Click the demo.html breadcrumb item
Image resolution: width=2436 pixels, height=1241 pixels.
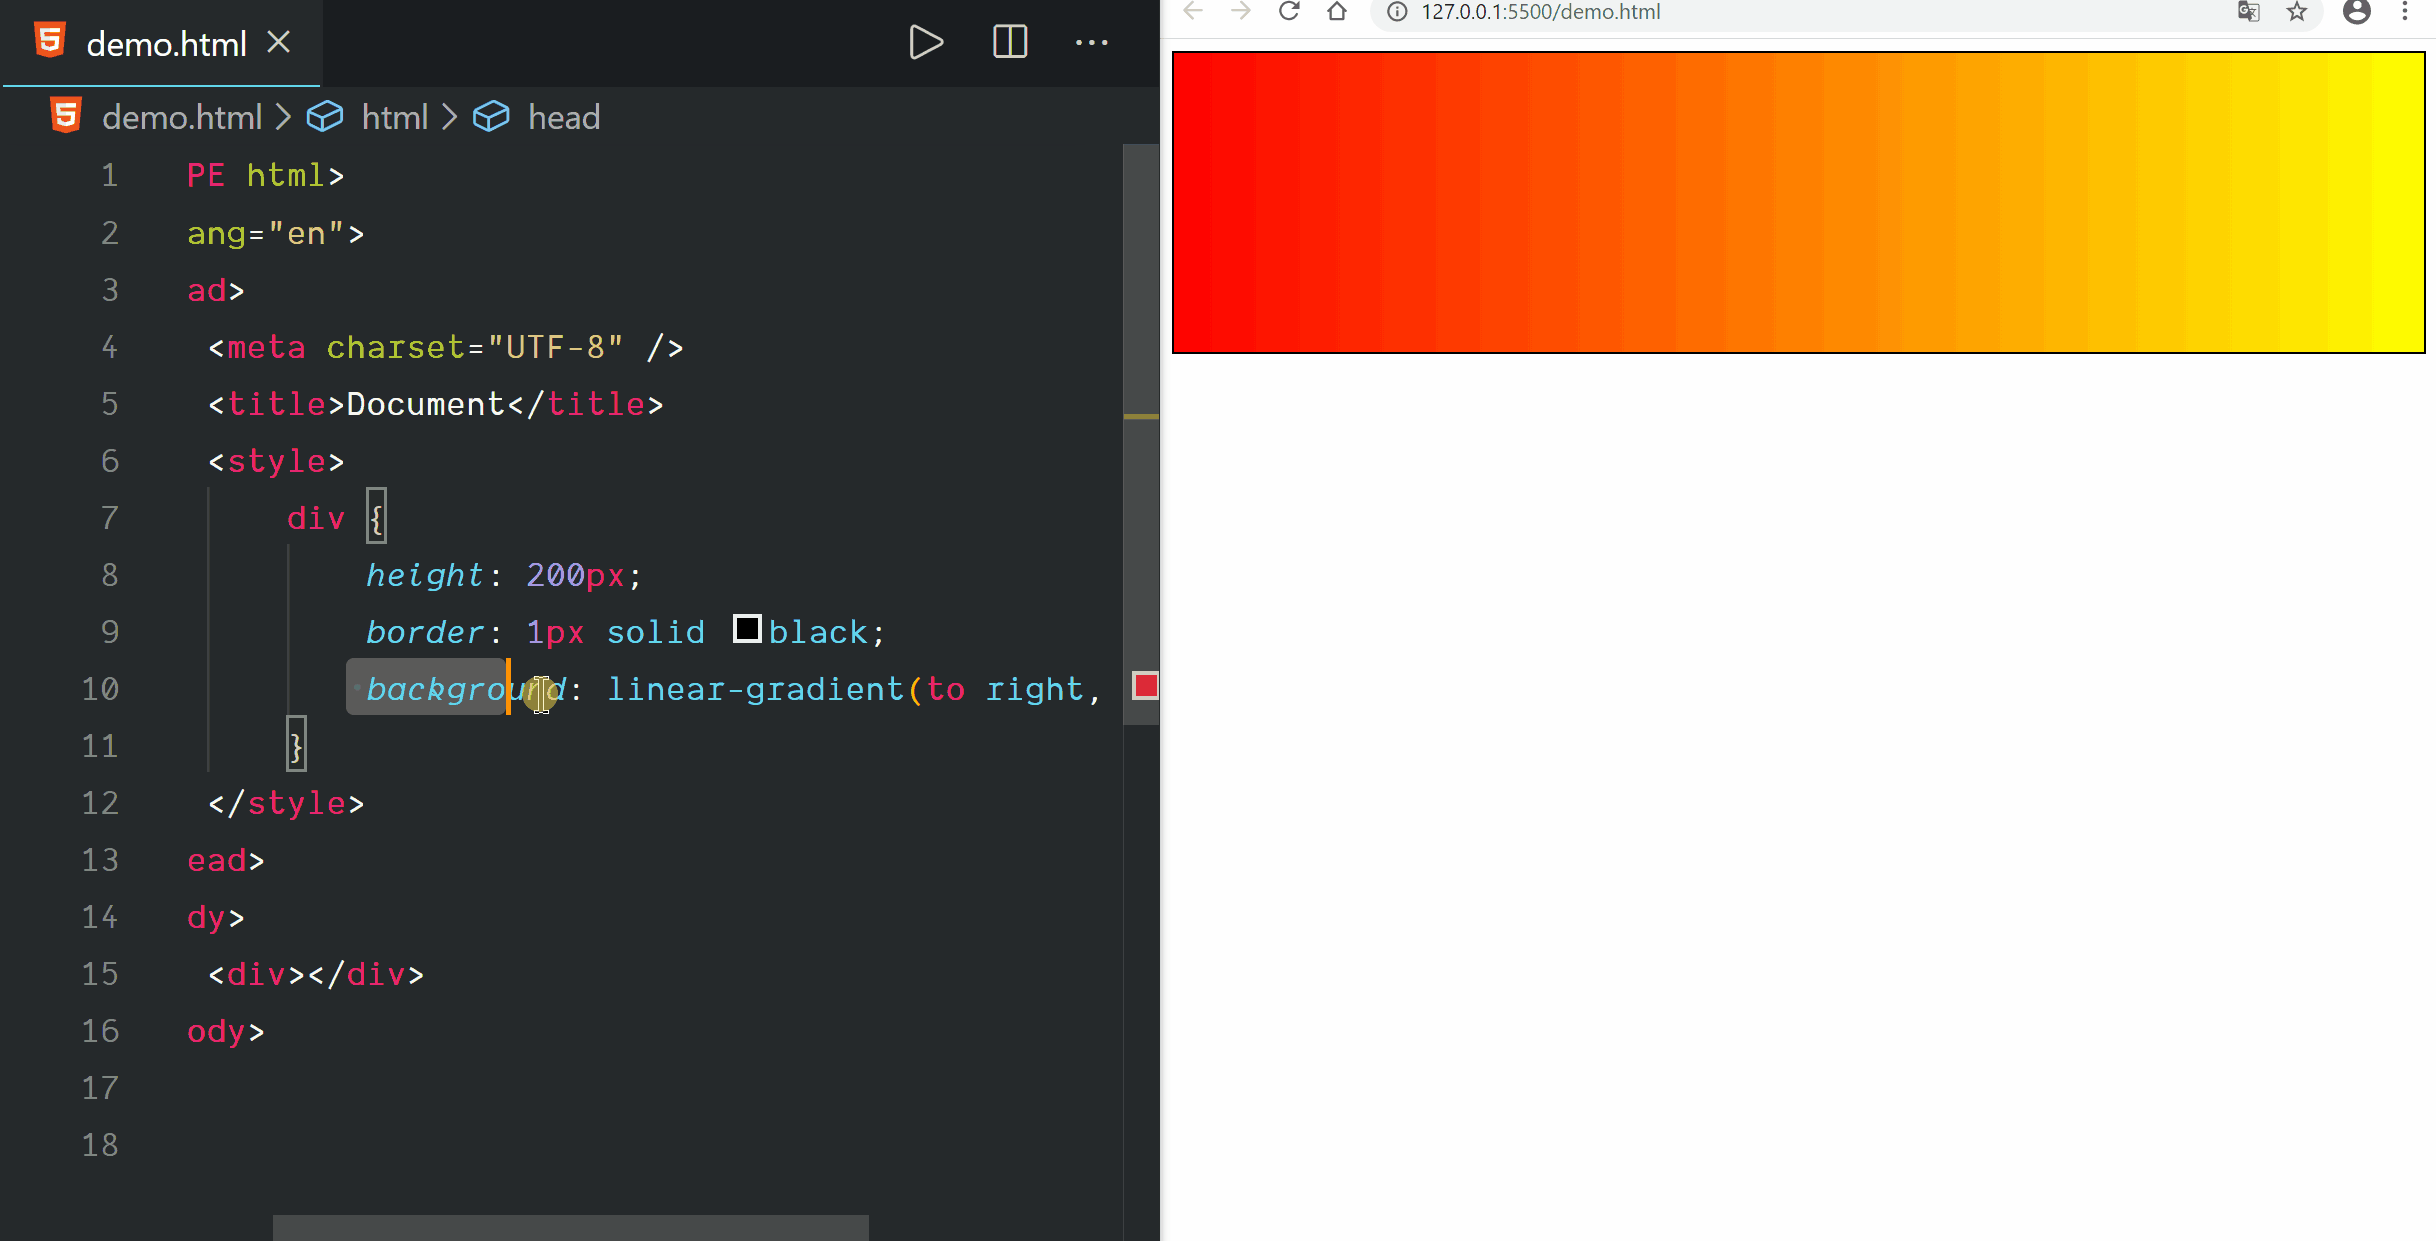click(181, 117)
